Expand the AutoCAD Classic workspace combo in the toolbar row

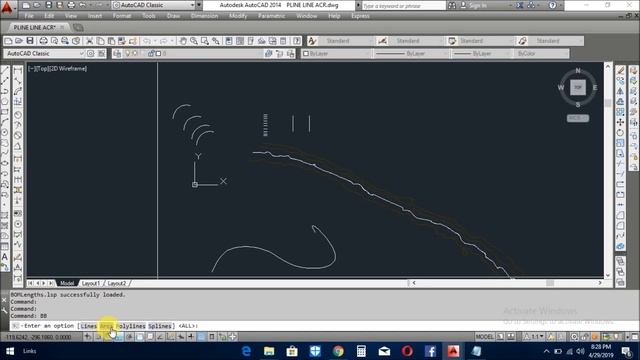[44, 53]
